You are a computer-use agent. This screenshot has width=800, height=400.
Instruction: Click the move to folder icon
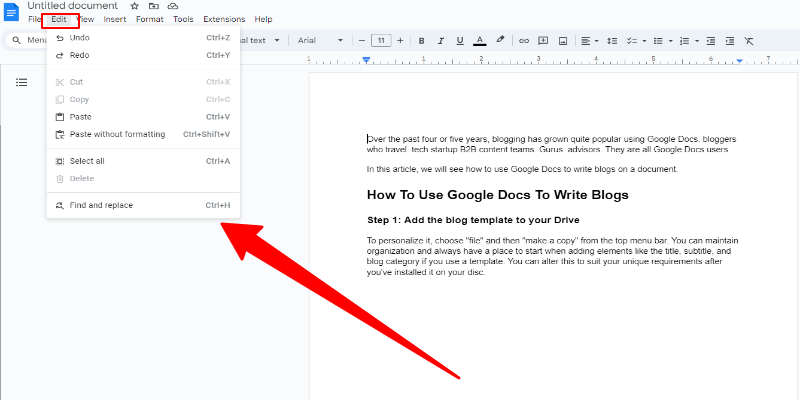click(154, 6)
